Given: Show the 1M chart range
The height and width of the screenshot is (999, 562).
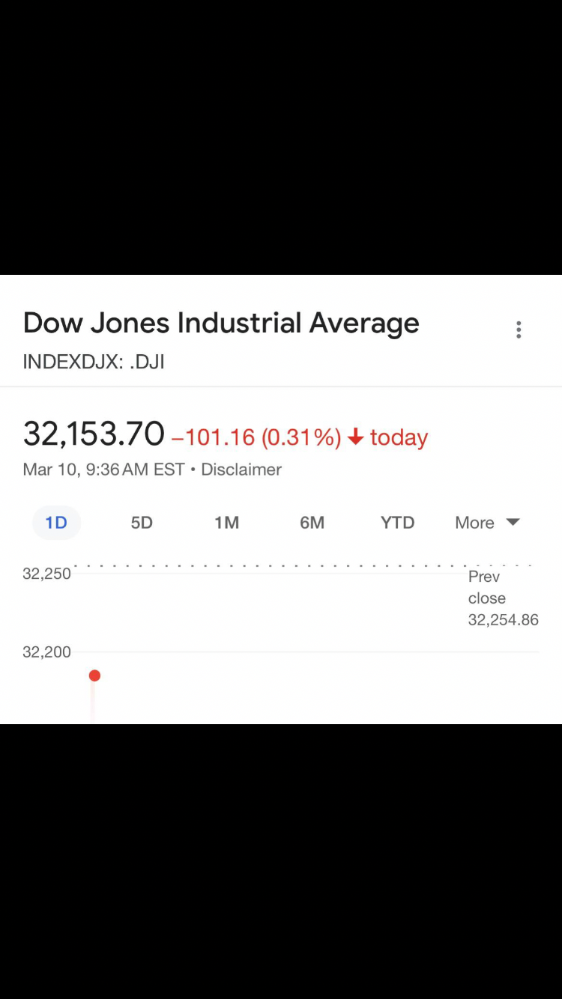Looking at the screenshot, I should (226, 523).
